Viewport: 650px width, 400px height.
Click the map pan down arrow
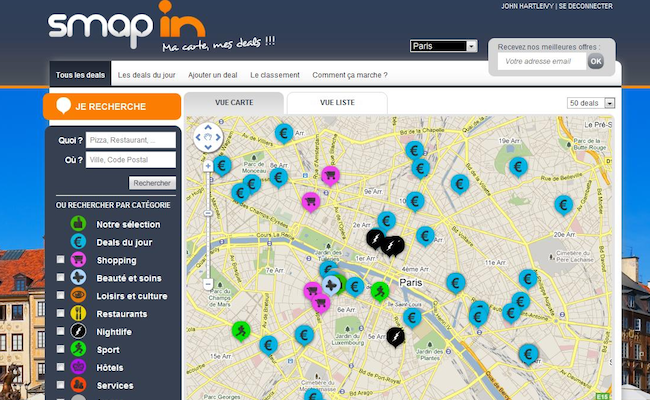[x=208, y=147]
